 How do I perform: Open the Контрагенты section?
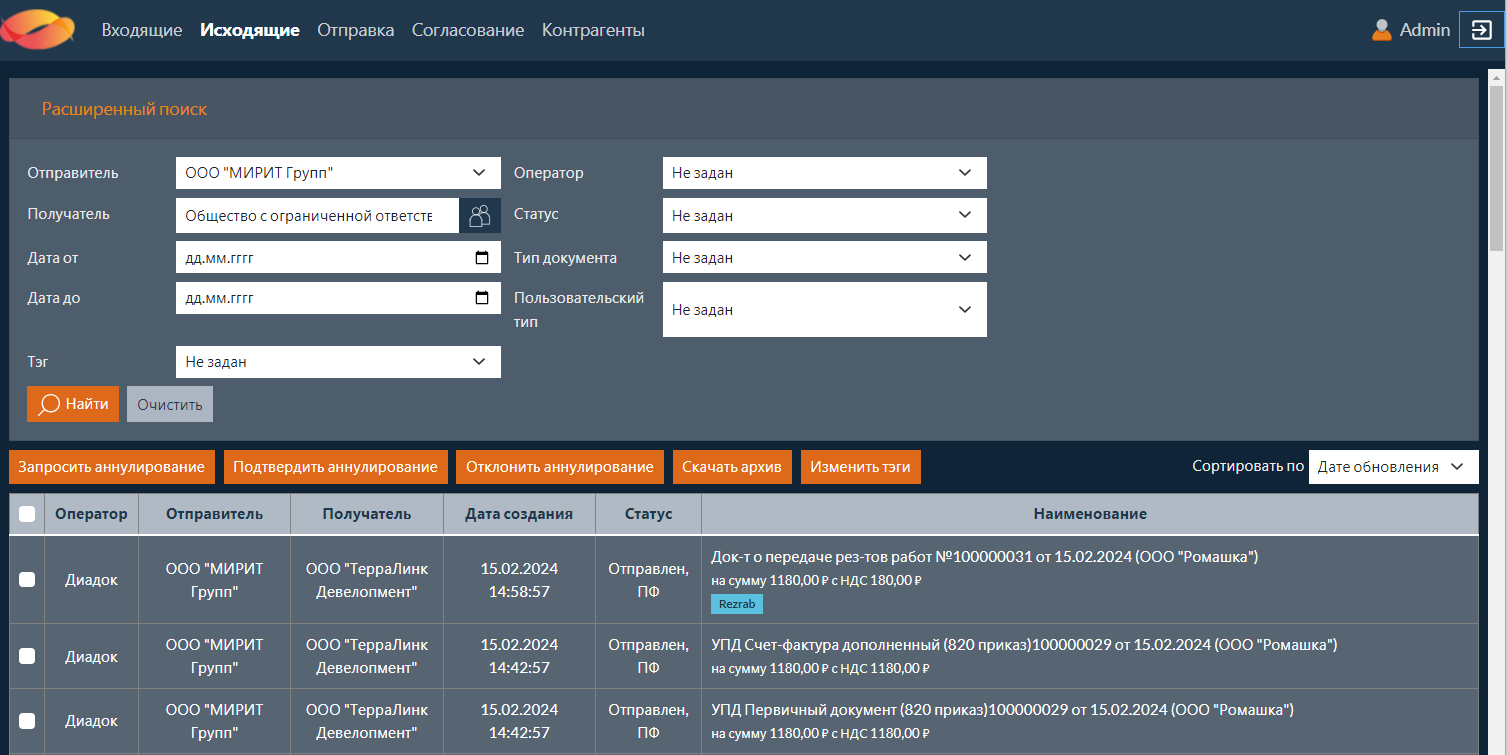pyautogui.click(x=593, y=30)
